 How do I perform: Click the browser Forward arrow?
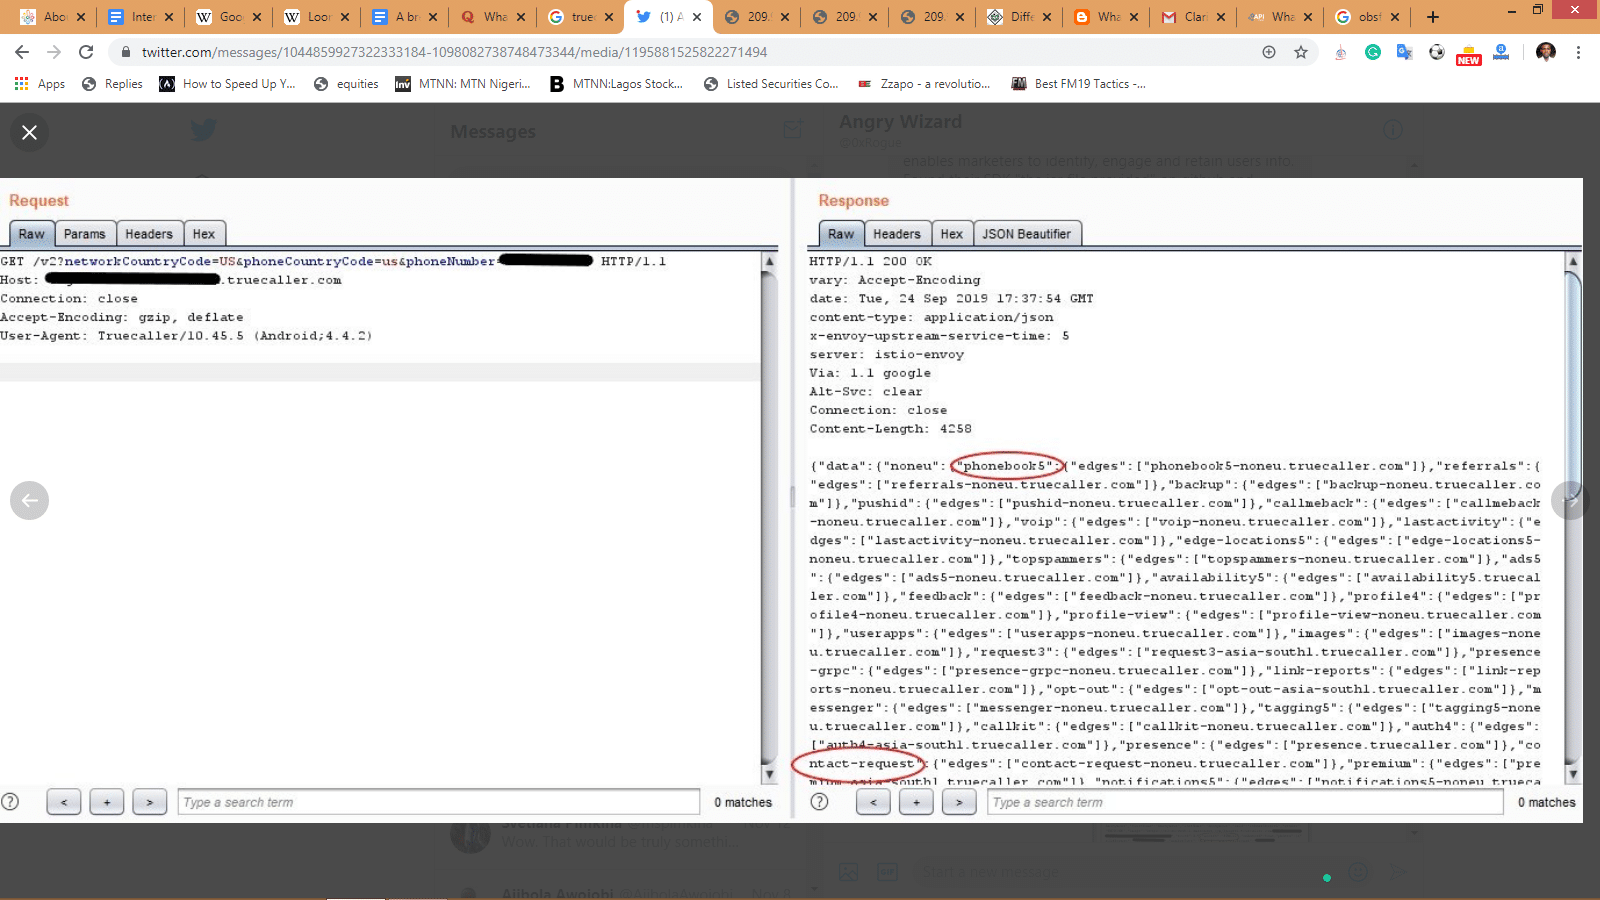pos(54,52)
